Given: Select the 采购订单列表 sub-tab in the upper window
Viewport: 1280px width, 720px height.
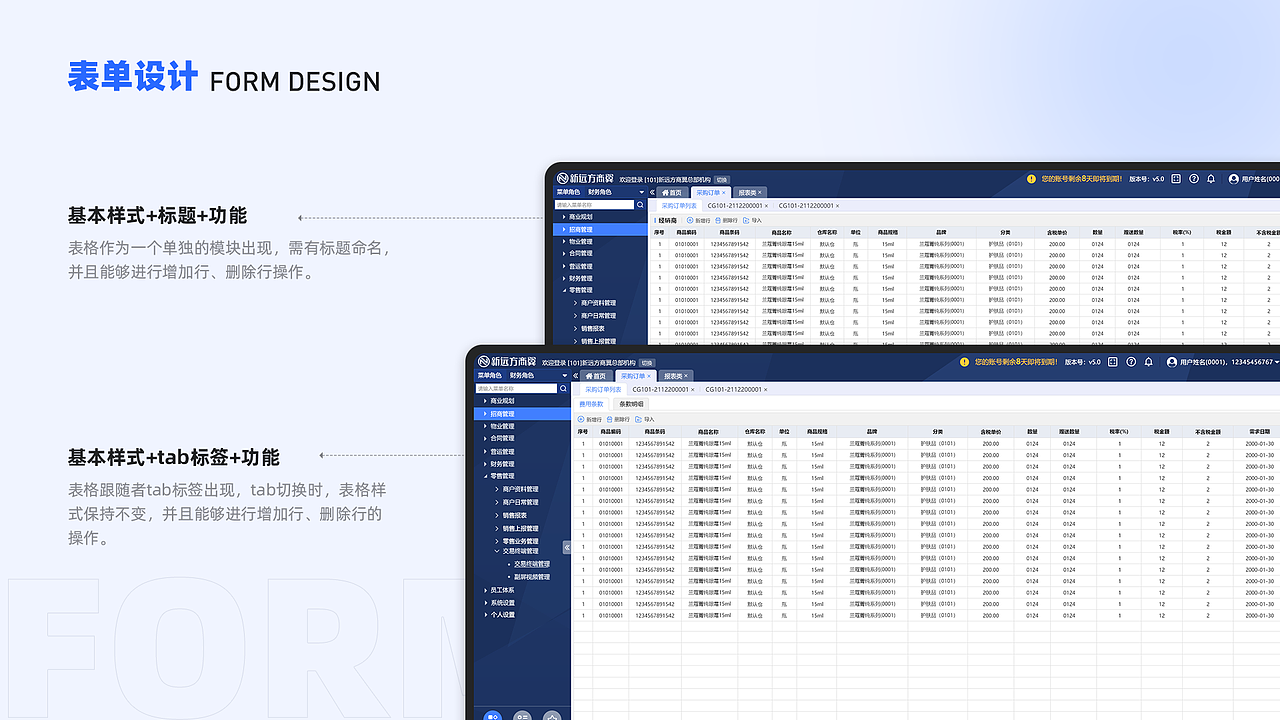Looking at the screenshot, I should tap(679, 206).
